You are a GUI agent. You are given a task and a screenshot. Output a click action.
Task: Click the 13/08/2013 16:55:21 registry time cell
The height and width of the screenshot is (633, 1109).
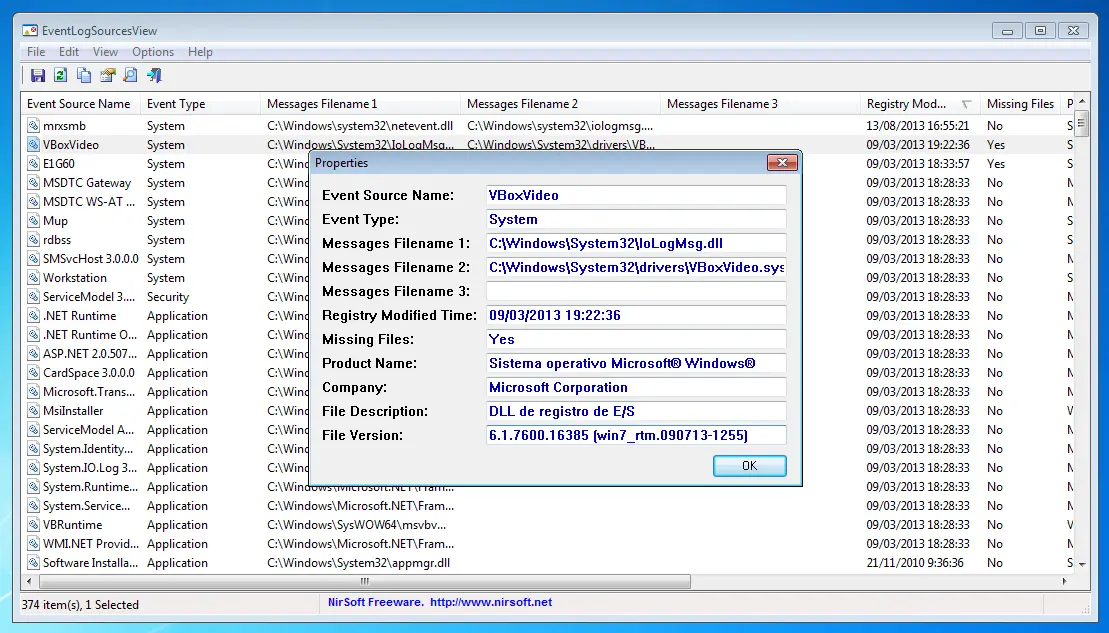pos(917,125)
